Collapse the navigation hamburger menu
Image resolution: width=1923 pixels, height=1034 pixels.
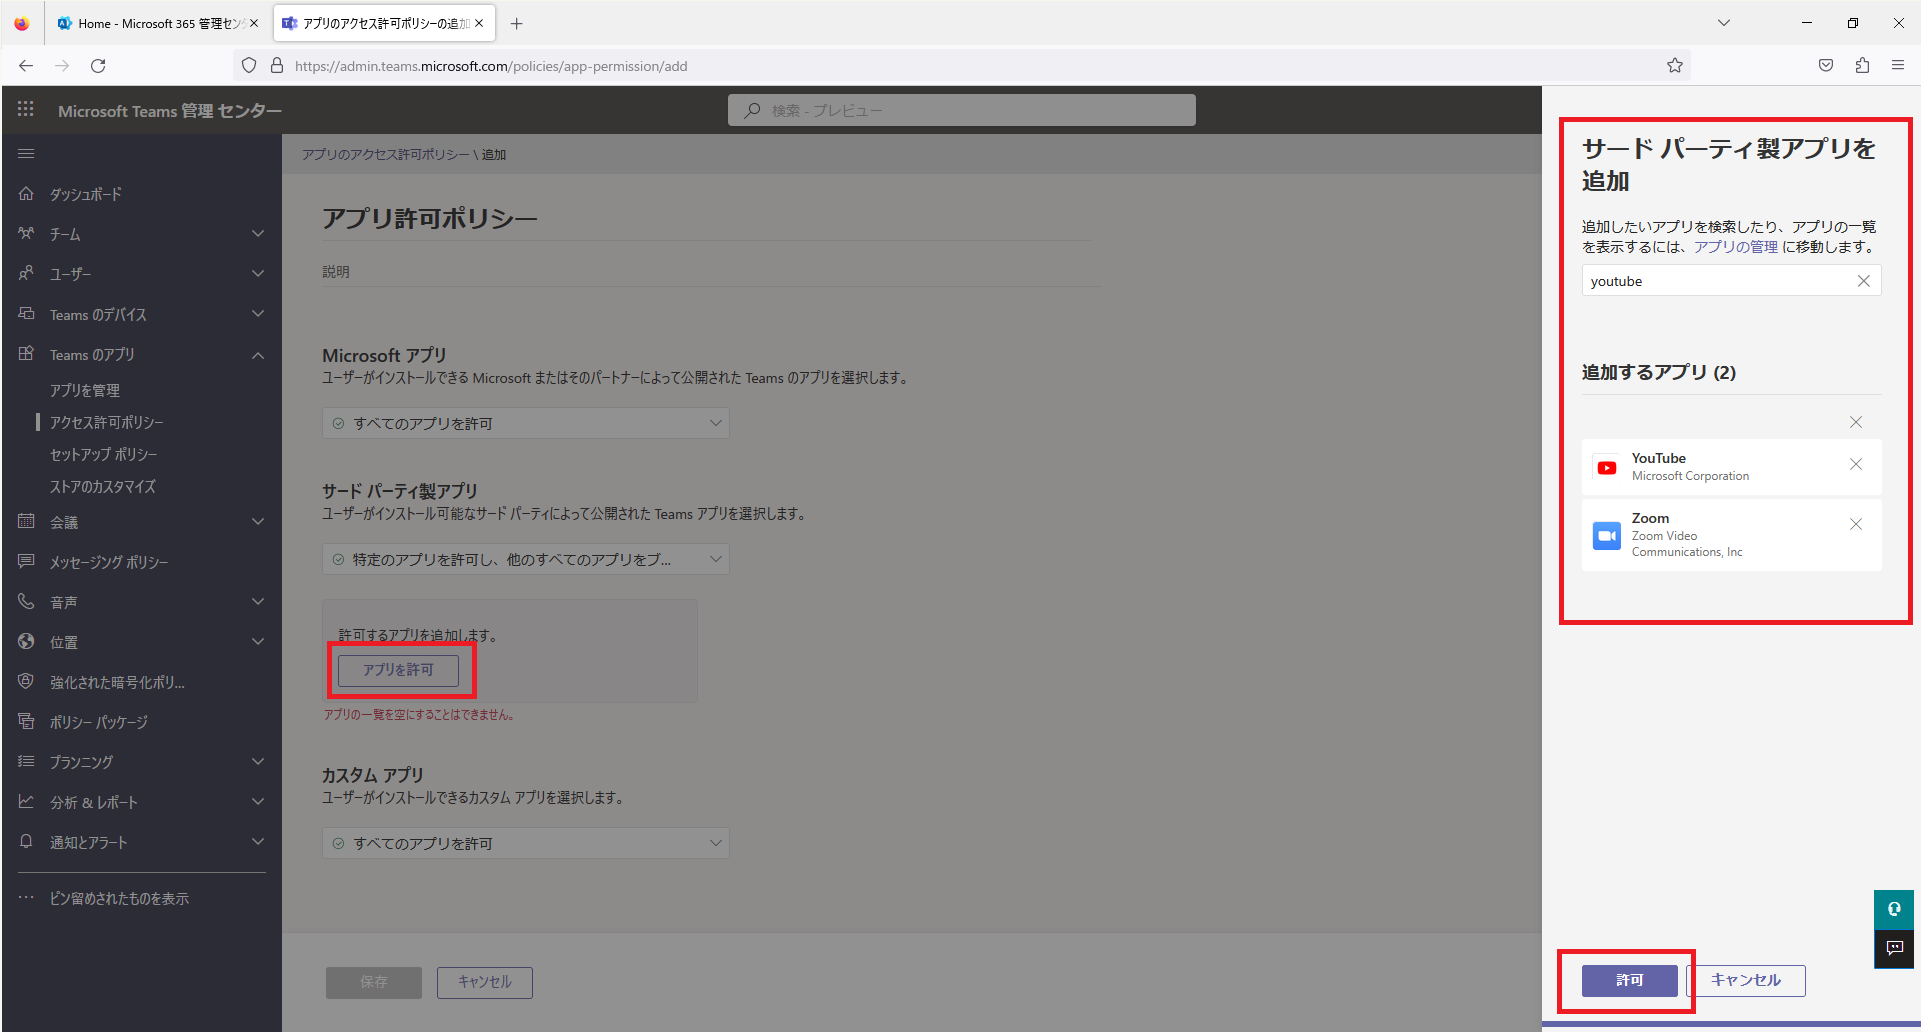[x=26, y=153]
